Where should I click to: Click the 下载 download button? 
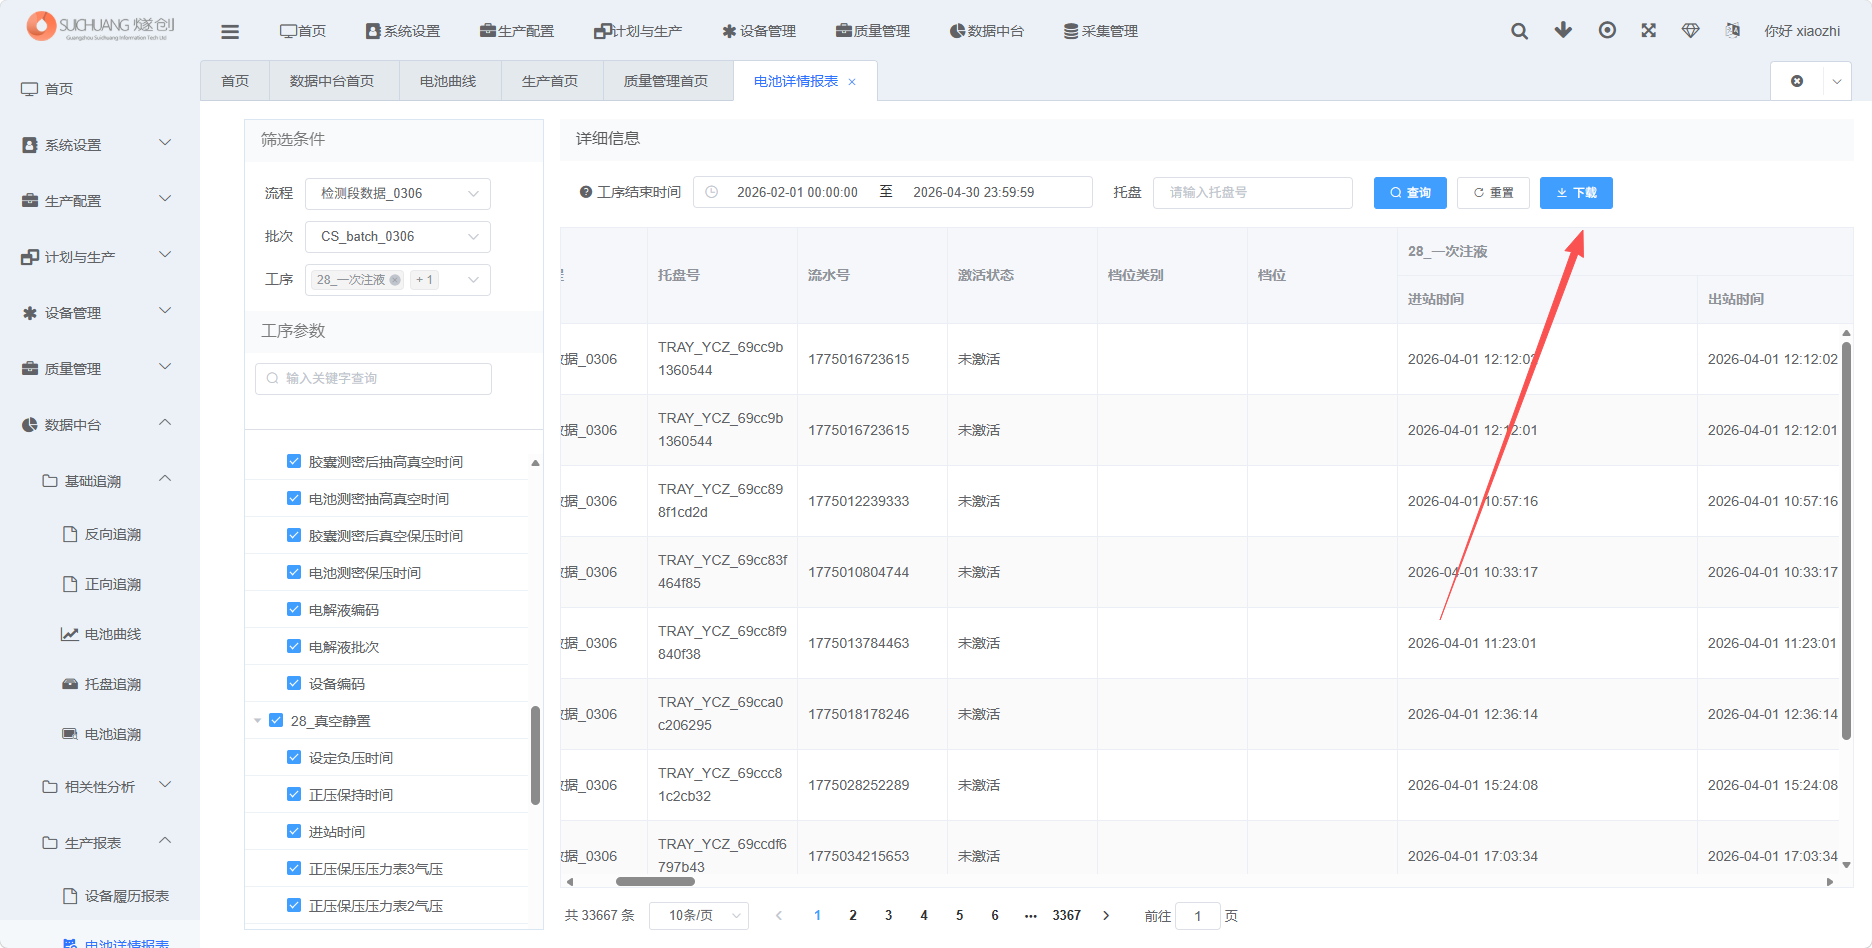click(1576, 193)
